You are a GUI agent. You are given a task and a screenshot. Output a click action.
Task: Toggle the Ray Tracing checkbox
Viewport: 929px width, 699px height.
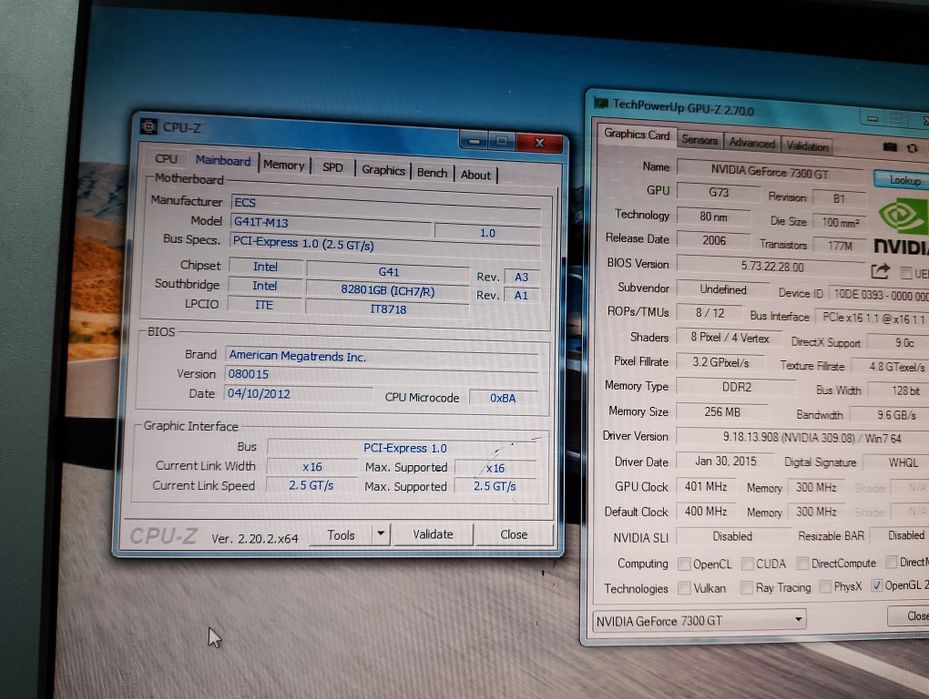747,587
